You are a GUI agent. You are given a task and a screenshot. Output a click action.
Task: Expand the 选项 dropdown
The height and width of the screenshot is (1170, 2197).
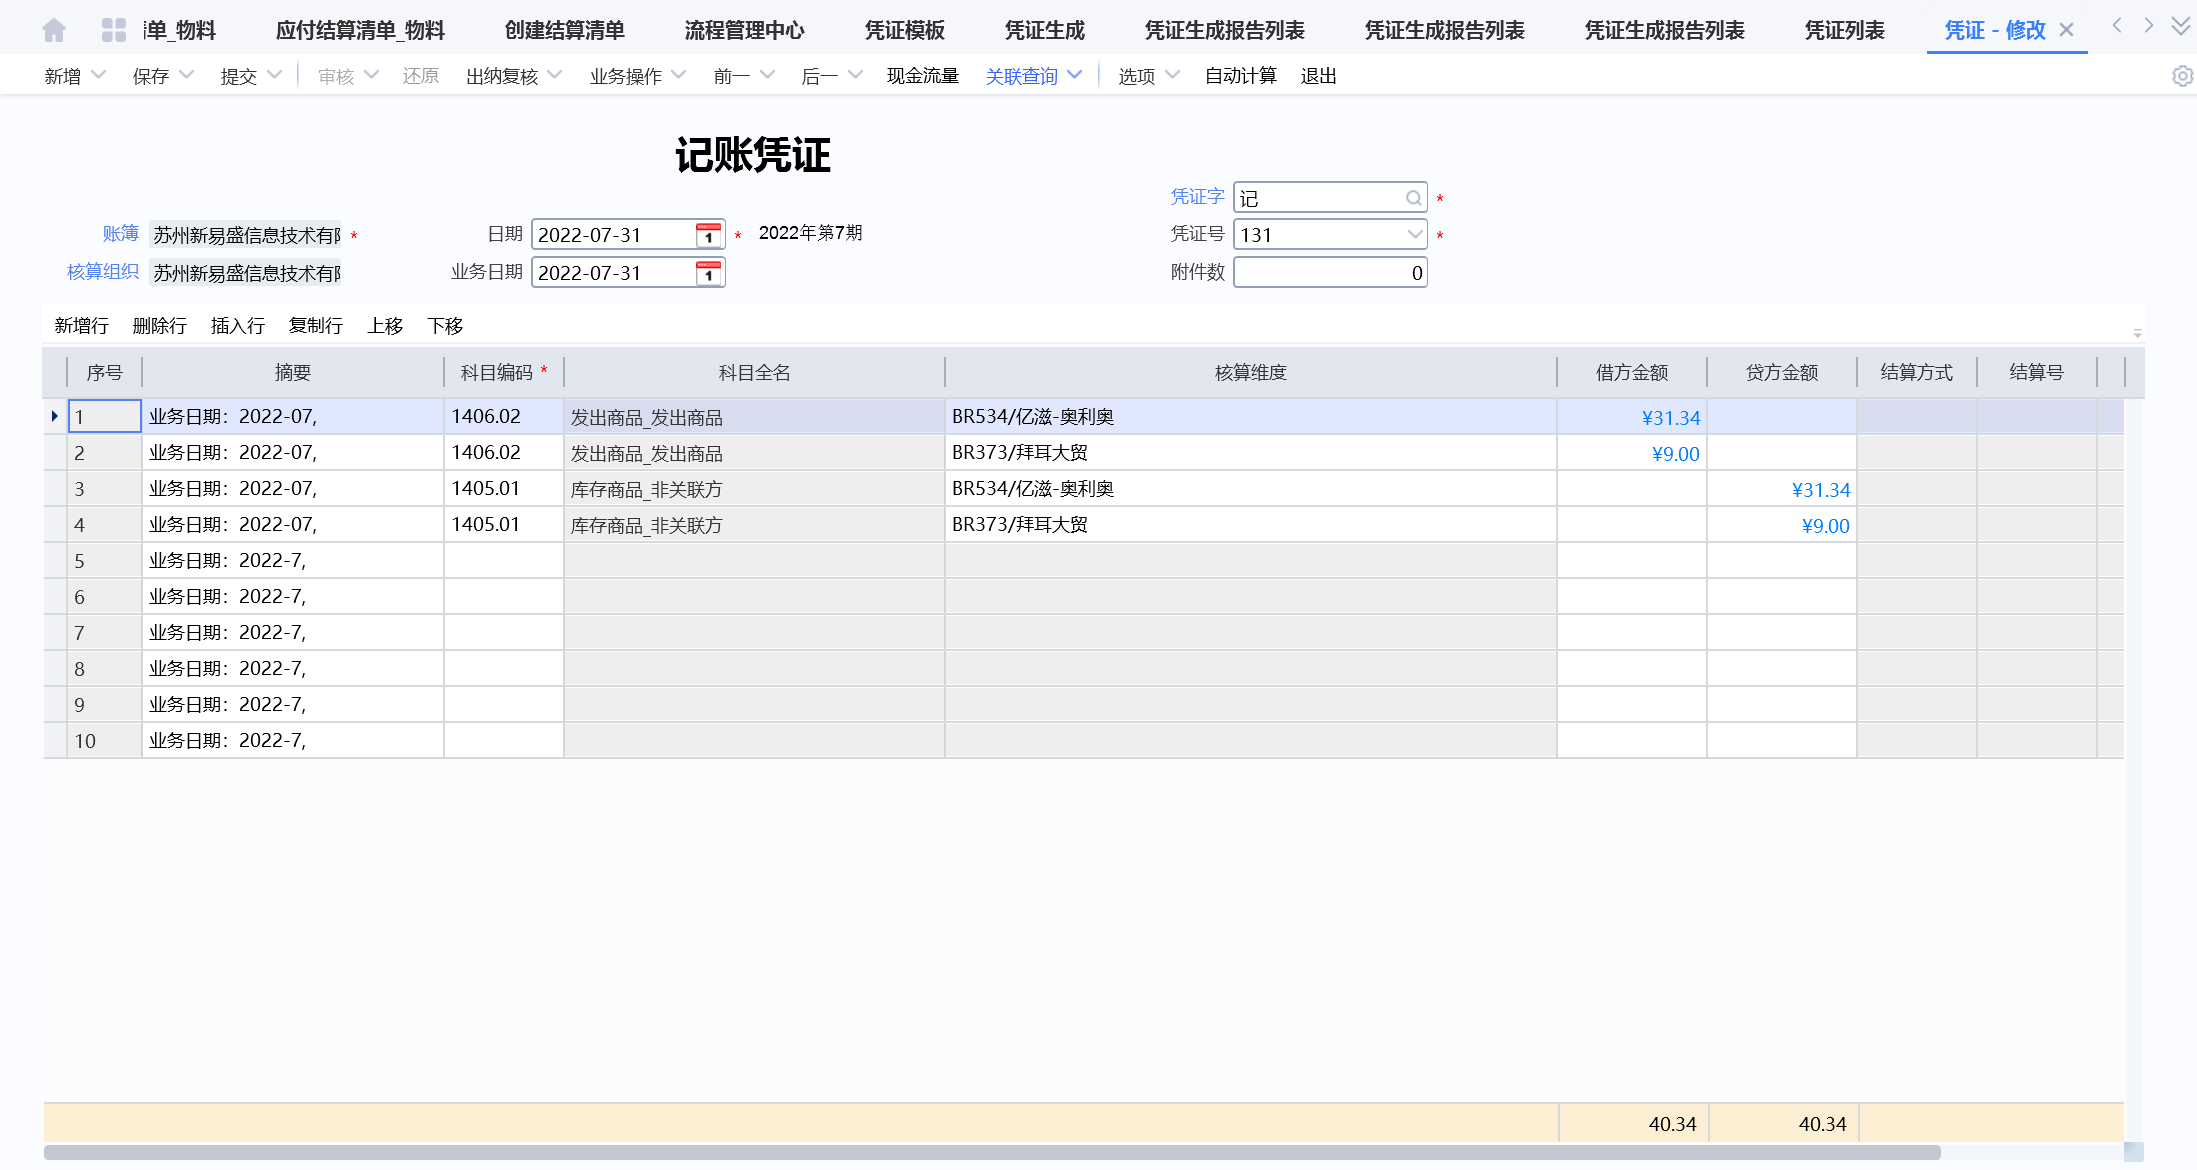point(1173,75)
